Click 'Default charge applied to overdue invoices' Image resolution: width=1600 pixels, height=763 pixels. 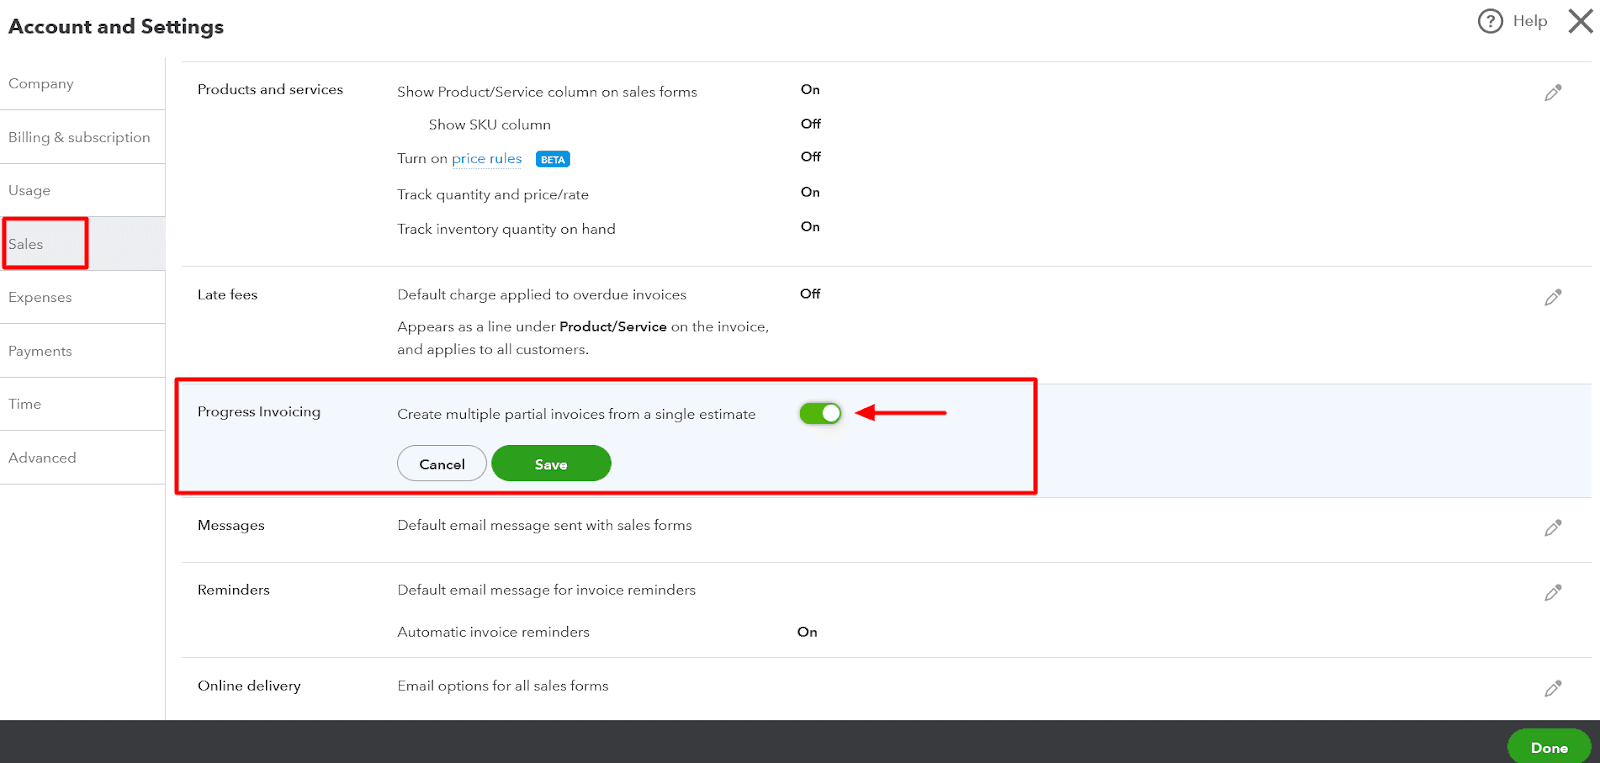tap(542, 295)
